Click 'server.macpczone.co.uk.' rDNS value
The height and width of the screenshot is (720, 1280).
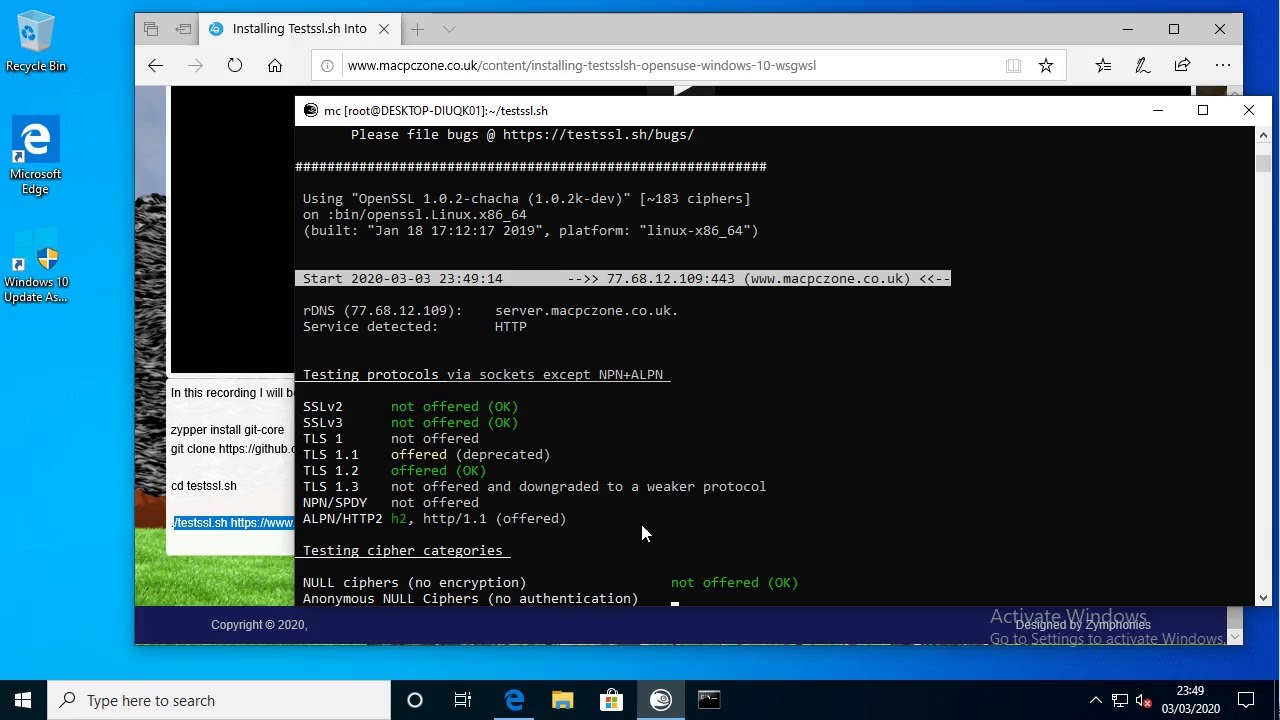586,311
